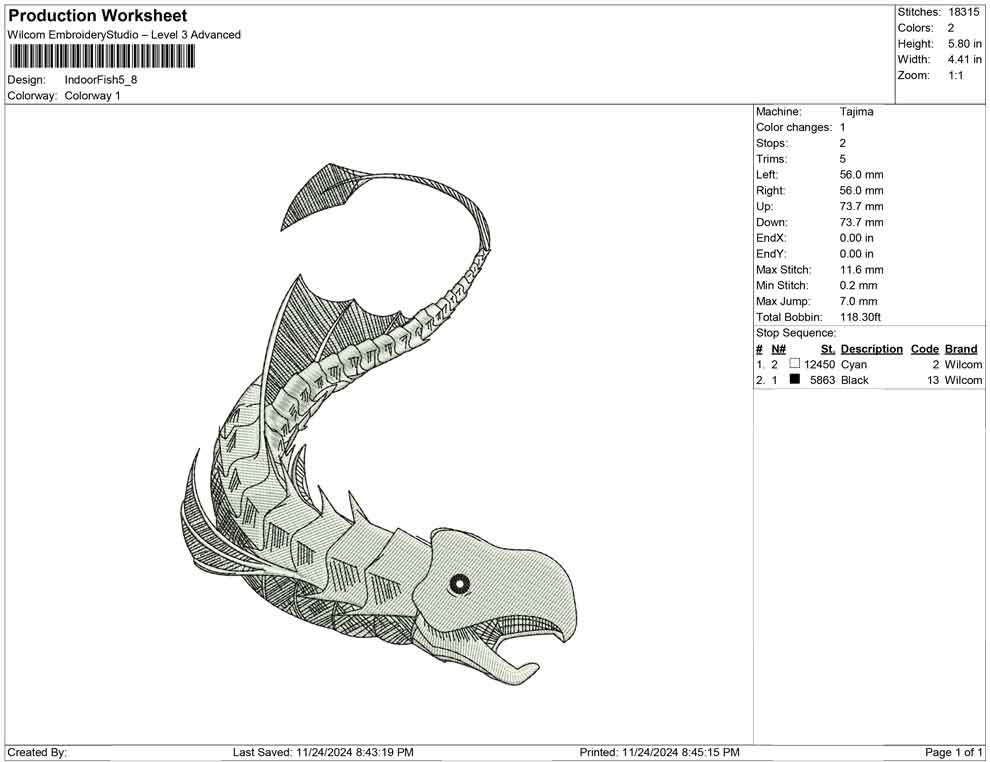Click the Tajima machine value
Image resolution: width=990 pixels, height=762 pixels.
[856, 112]
